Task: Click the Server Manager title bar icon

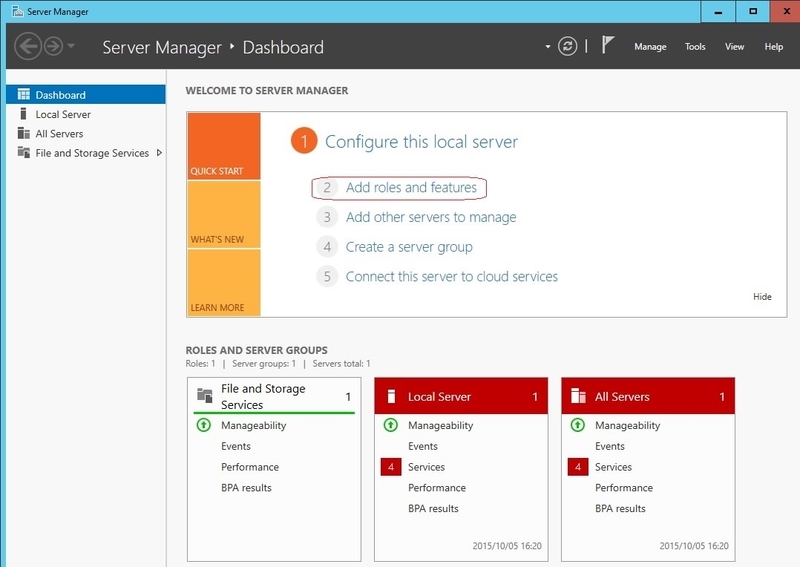Action: point(17,11)
